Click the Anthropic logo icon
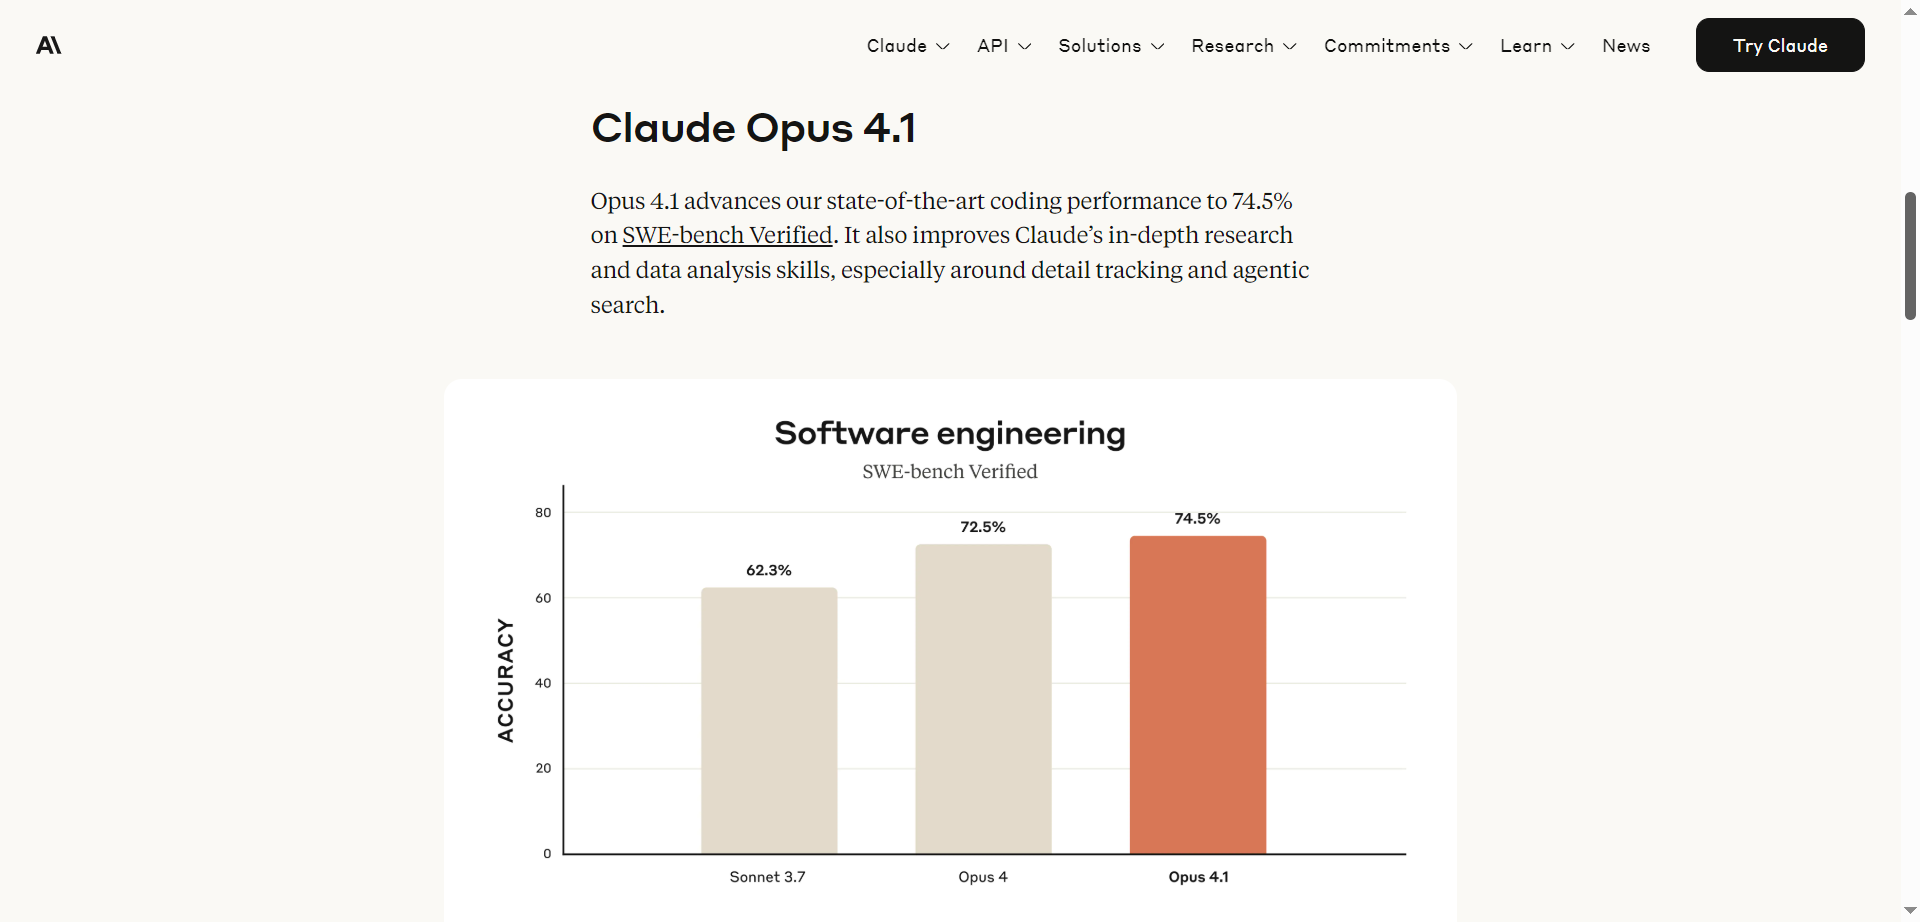The image size is (1920, 922). 49,45
